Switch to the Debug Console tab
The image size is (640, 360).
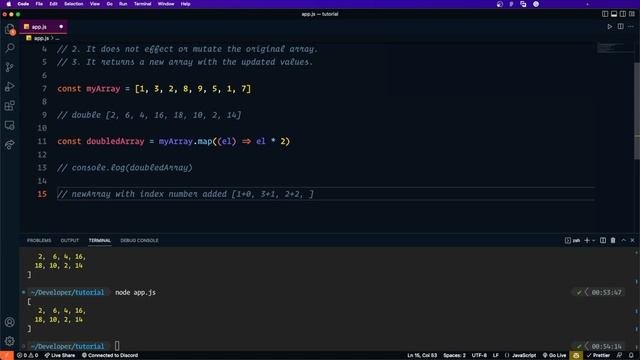click(x=139, y=240)
